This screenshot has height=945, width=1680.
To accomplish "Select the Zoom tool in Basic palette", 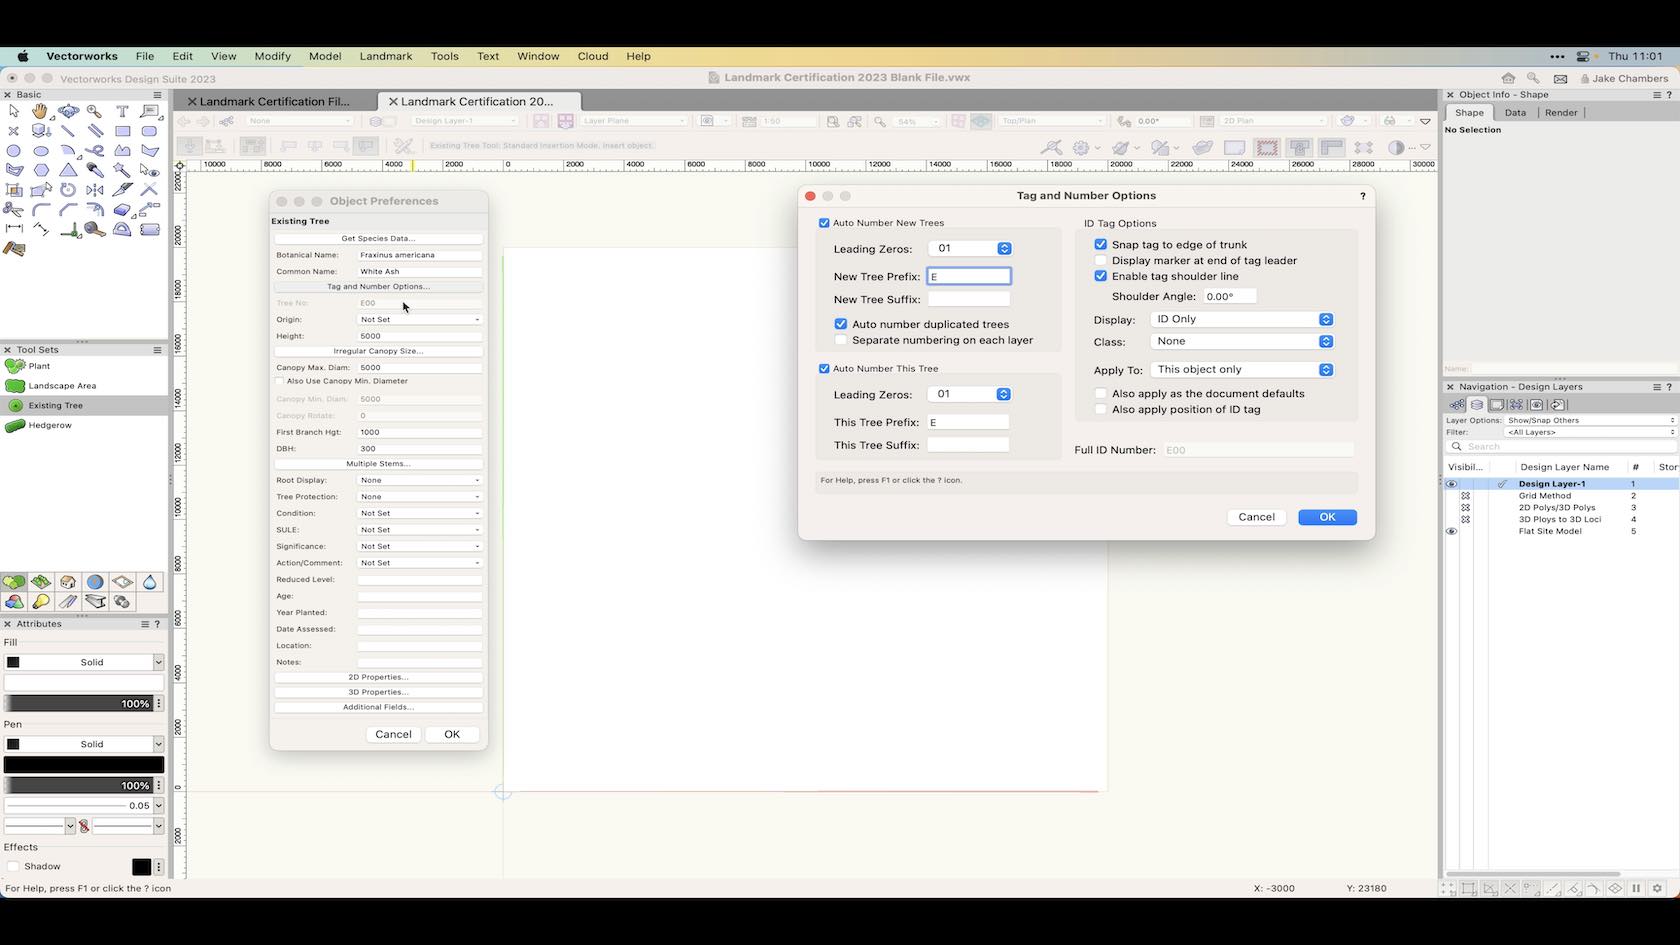I will [x=95, y=111].
